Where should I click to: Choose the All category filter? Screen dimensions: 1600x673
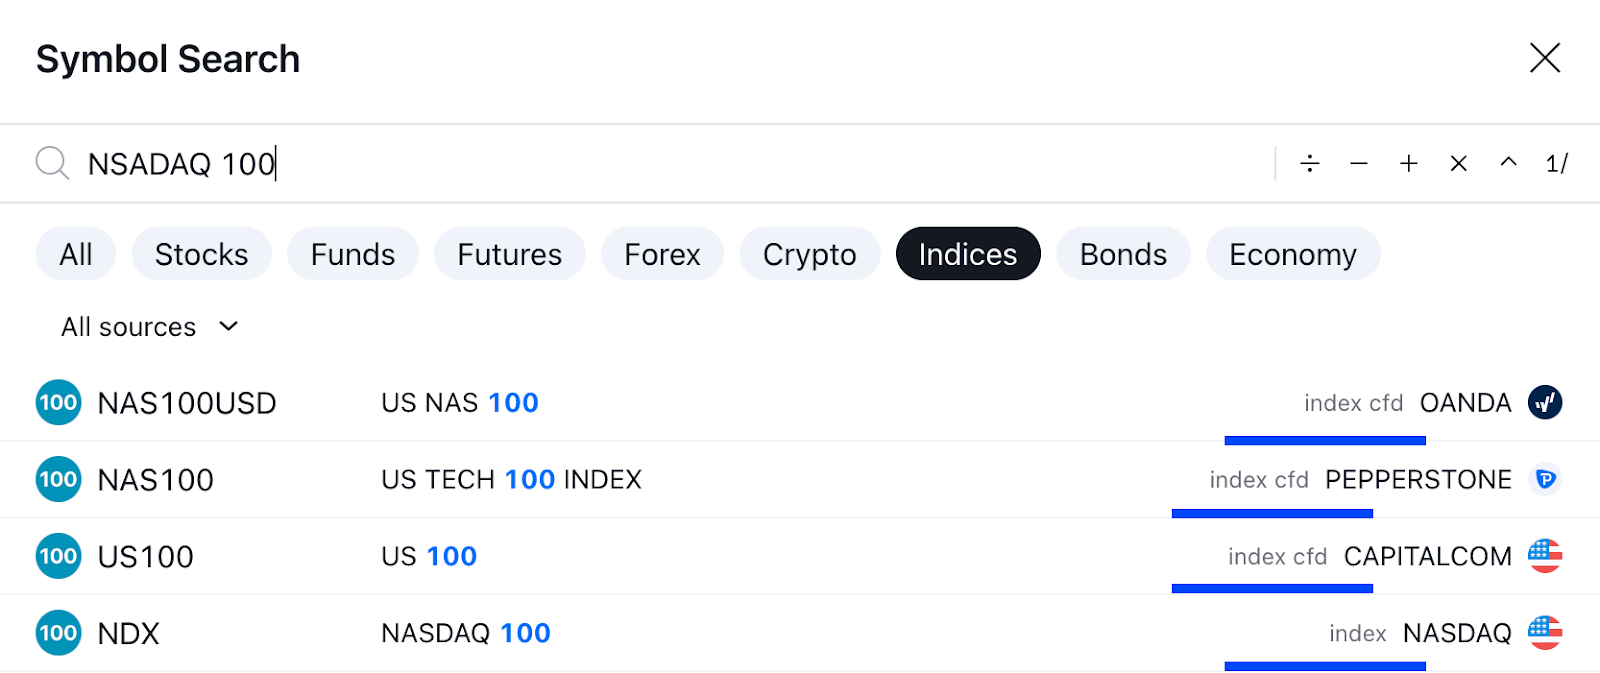[76, 254]
